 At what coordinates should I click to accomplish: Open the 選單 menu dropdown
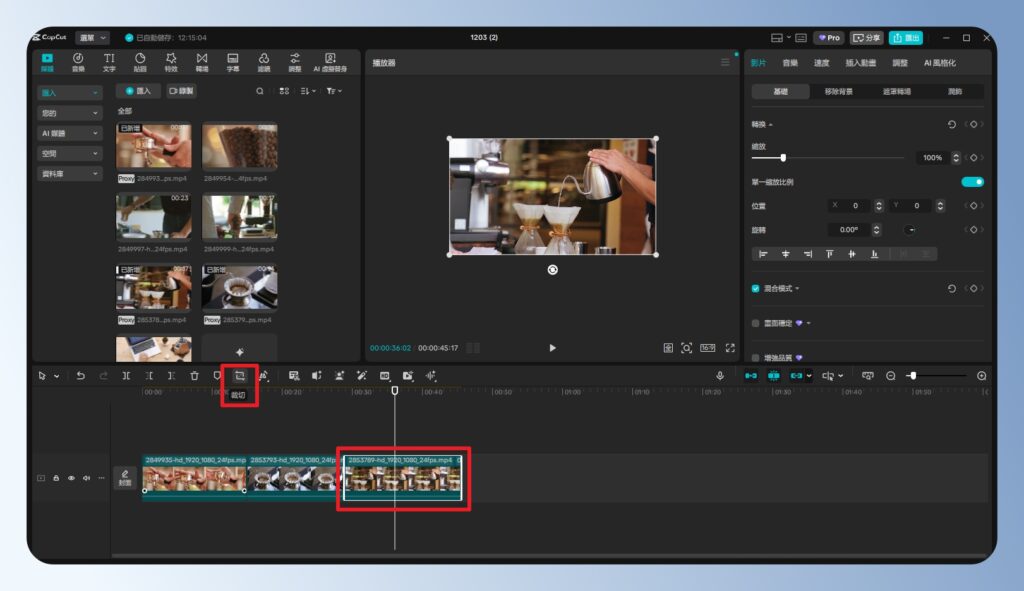(x=92, y=38)
